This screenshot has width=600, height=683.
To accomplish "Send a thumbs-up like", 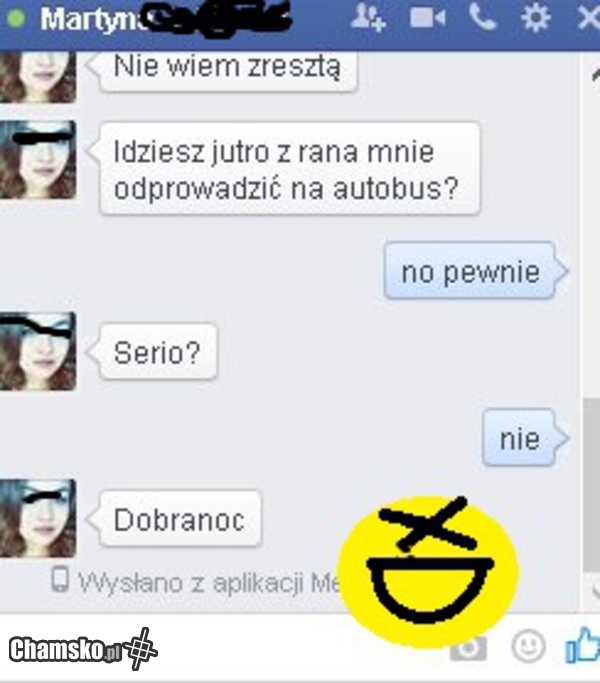I will pos(582,647).
